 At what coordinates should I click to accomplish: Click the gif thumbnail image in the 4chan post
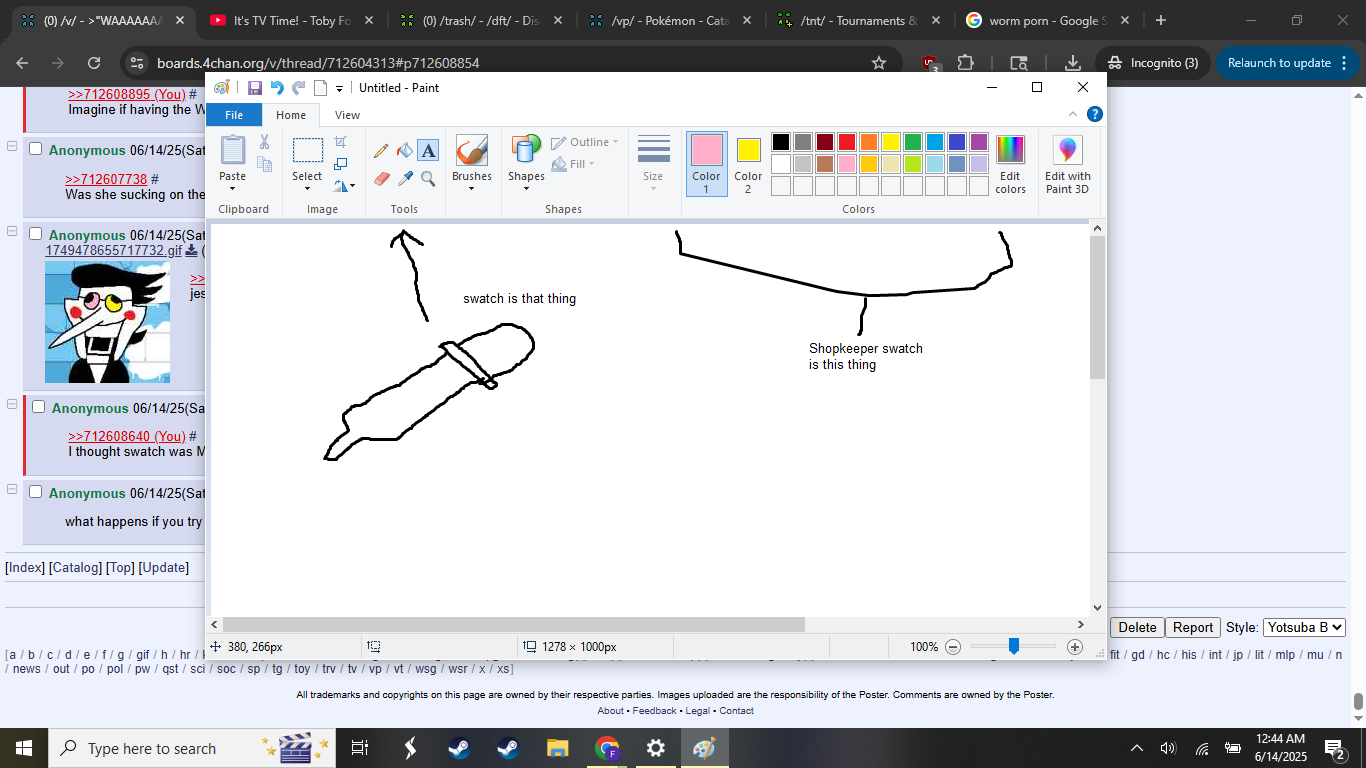tap(108, 322)
